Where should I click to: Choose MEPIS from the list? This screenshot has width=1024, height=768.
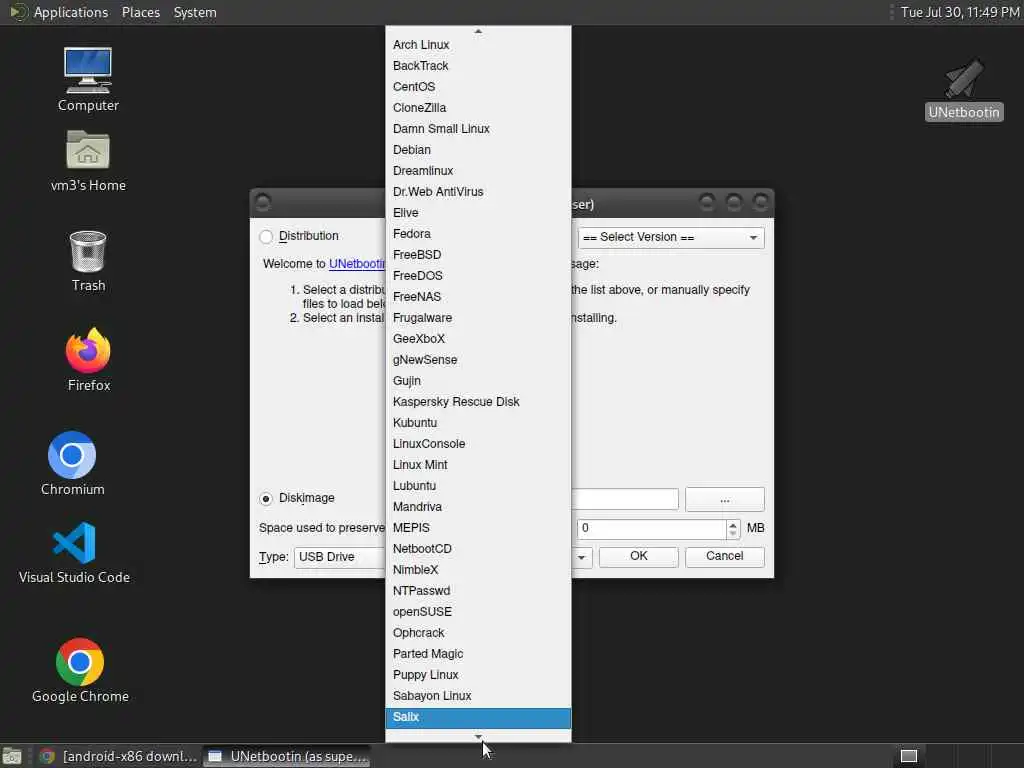tap(478, 528)
